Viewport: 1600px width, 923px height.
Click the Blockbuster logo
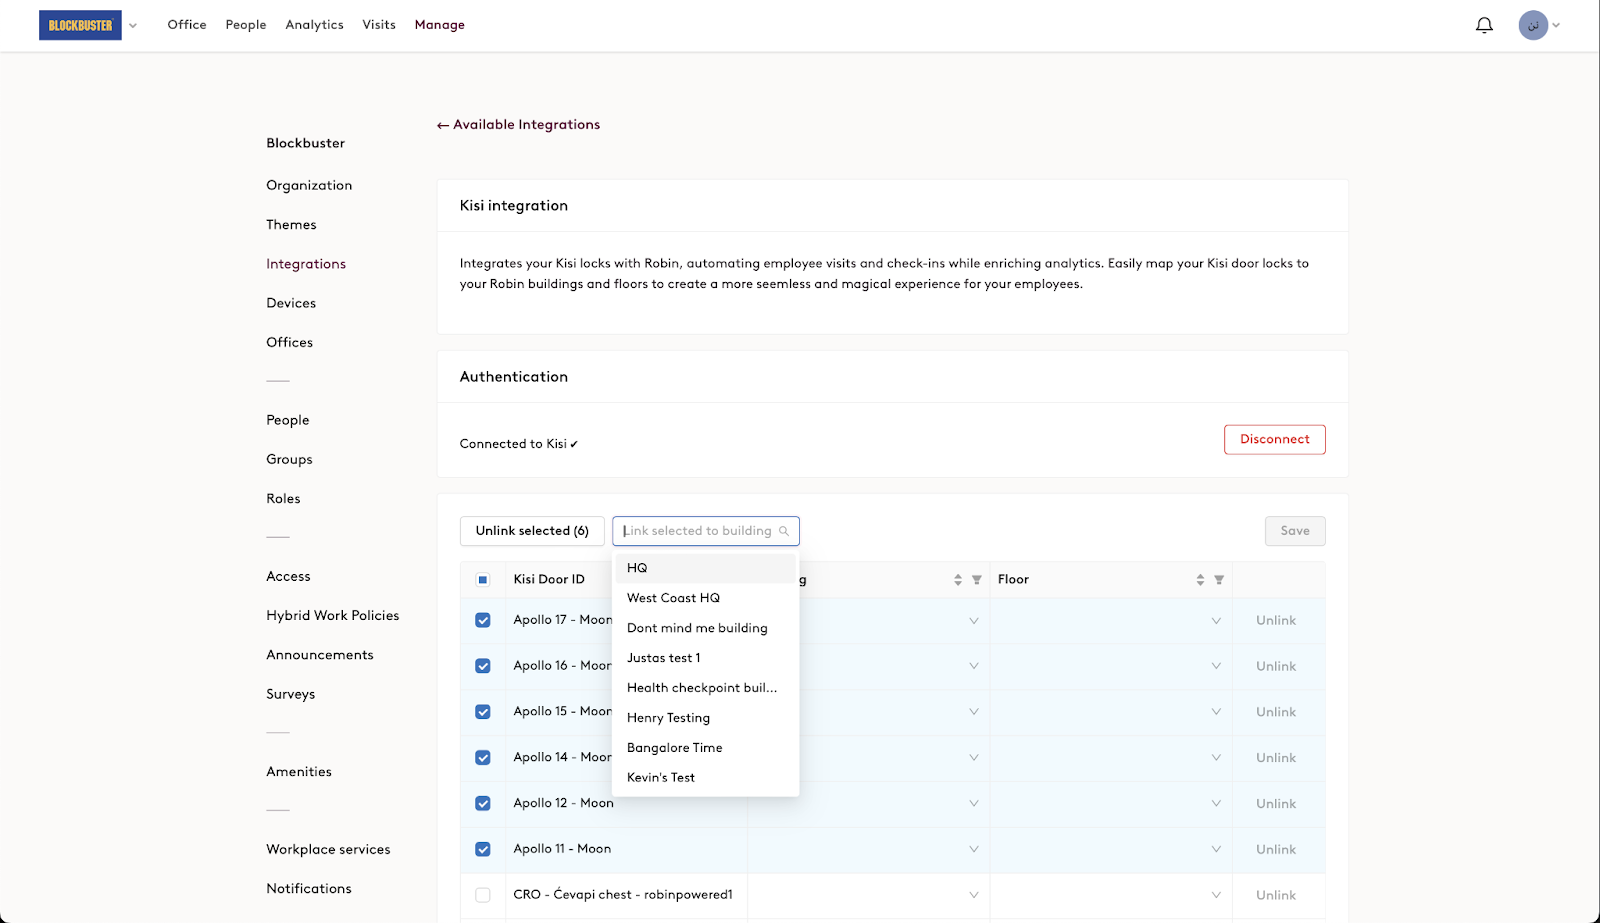coord(80,25)
